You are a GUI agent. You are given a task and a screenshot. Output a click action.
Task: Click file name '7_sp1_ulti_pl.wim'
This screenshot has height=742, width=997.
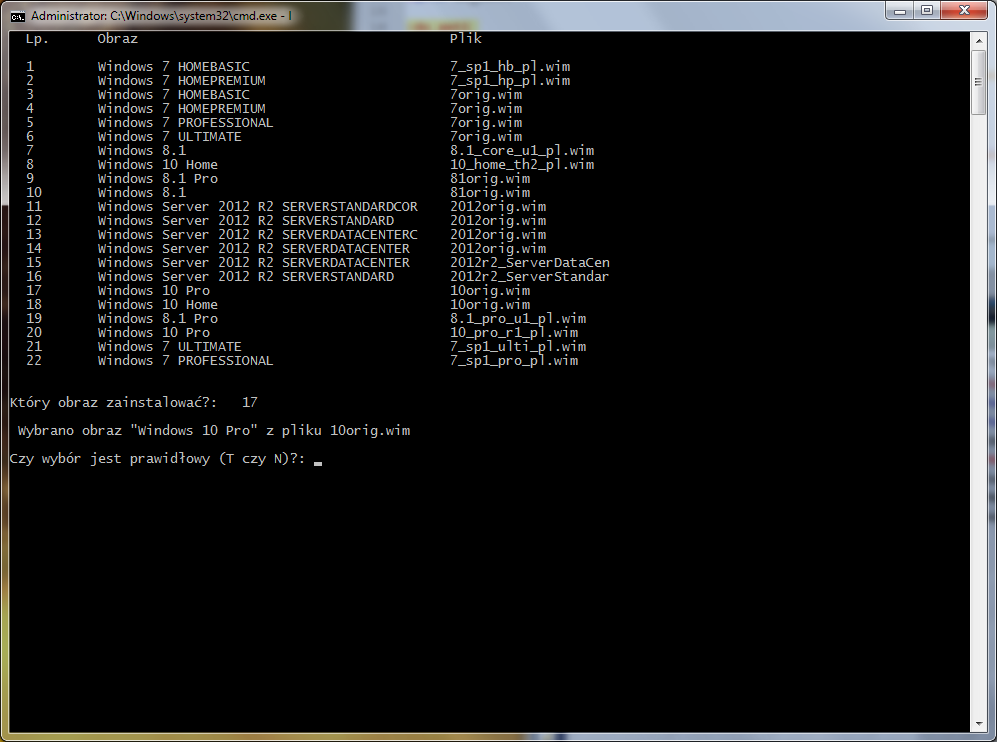click(518, 347)
